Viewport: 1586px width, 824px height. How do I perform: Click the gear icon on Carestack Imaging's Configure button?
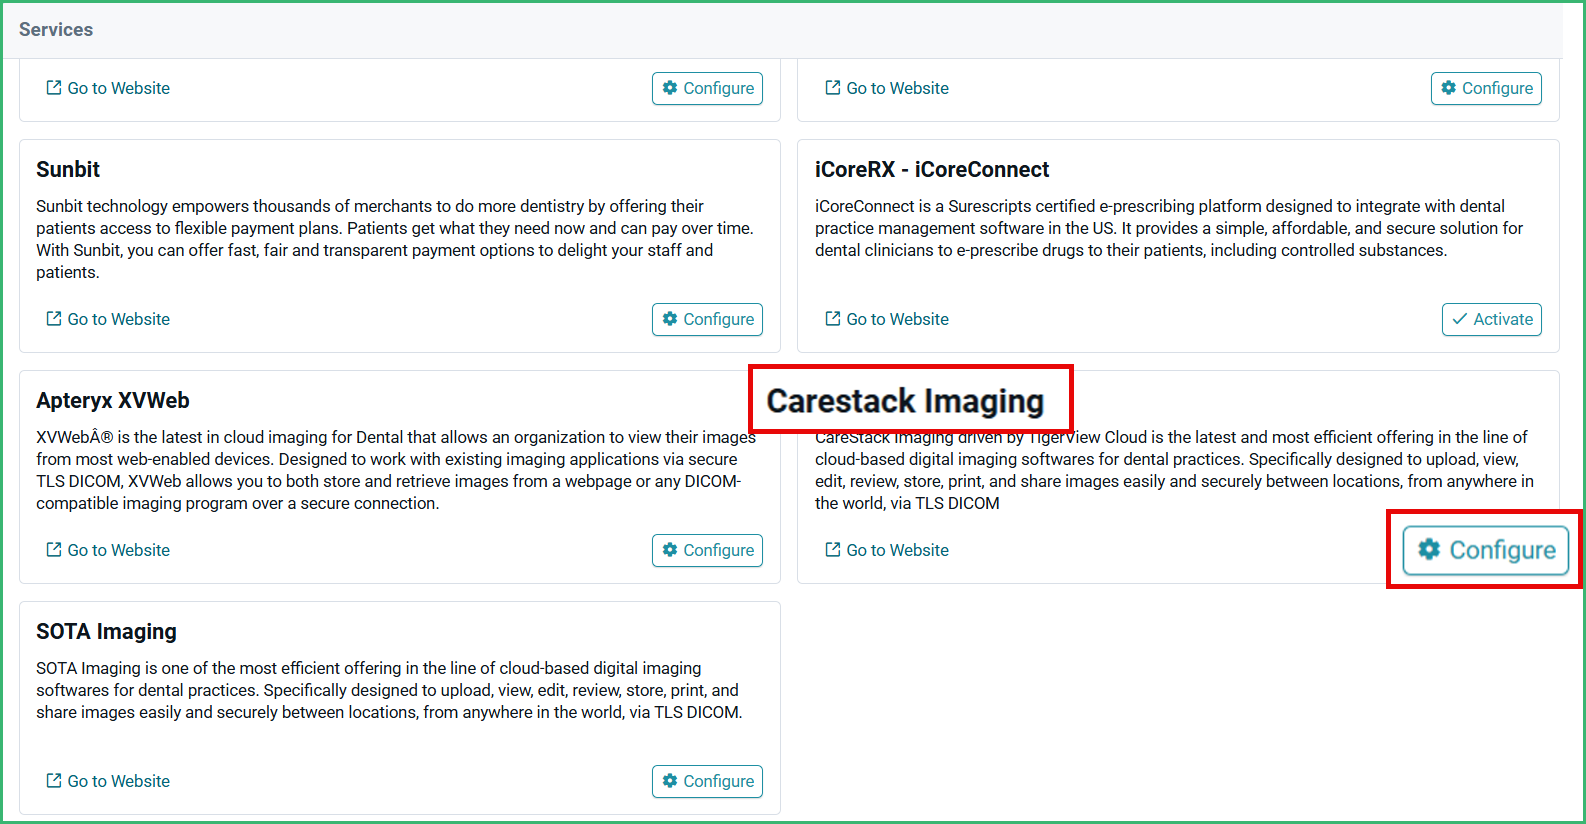pos(1428,550)
